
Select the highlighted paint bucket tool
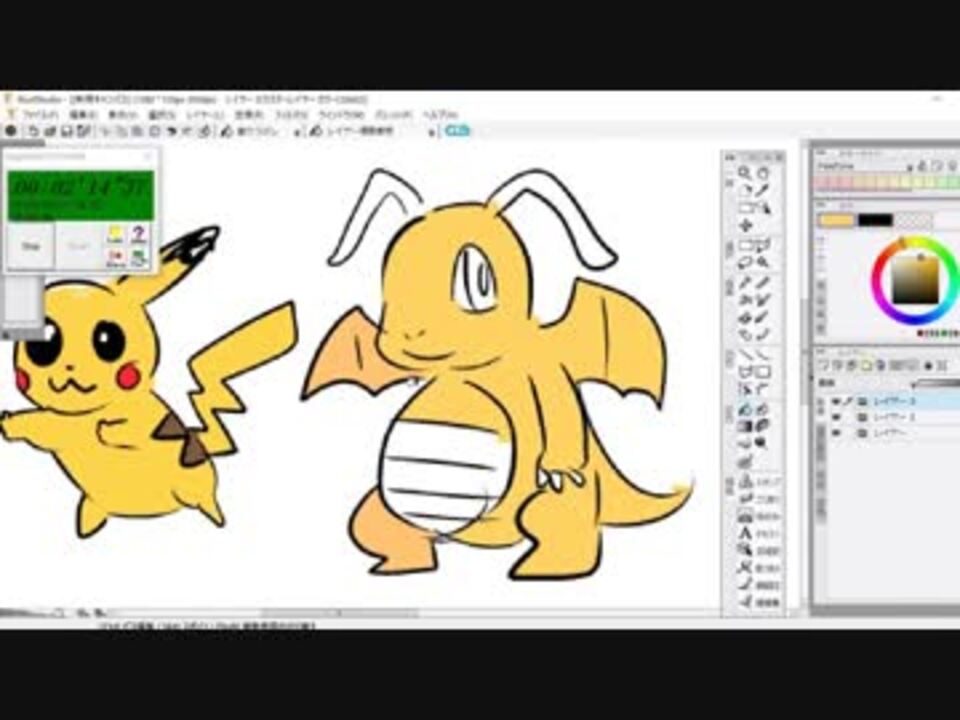click(x=745, y=408)
